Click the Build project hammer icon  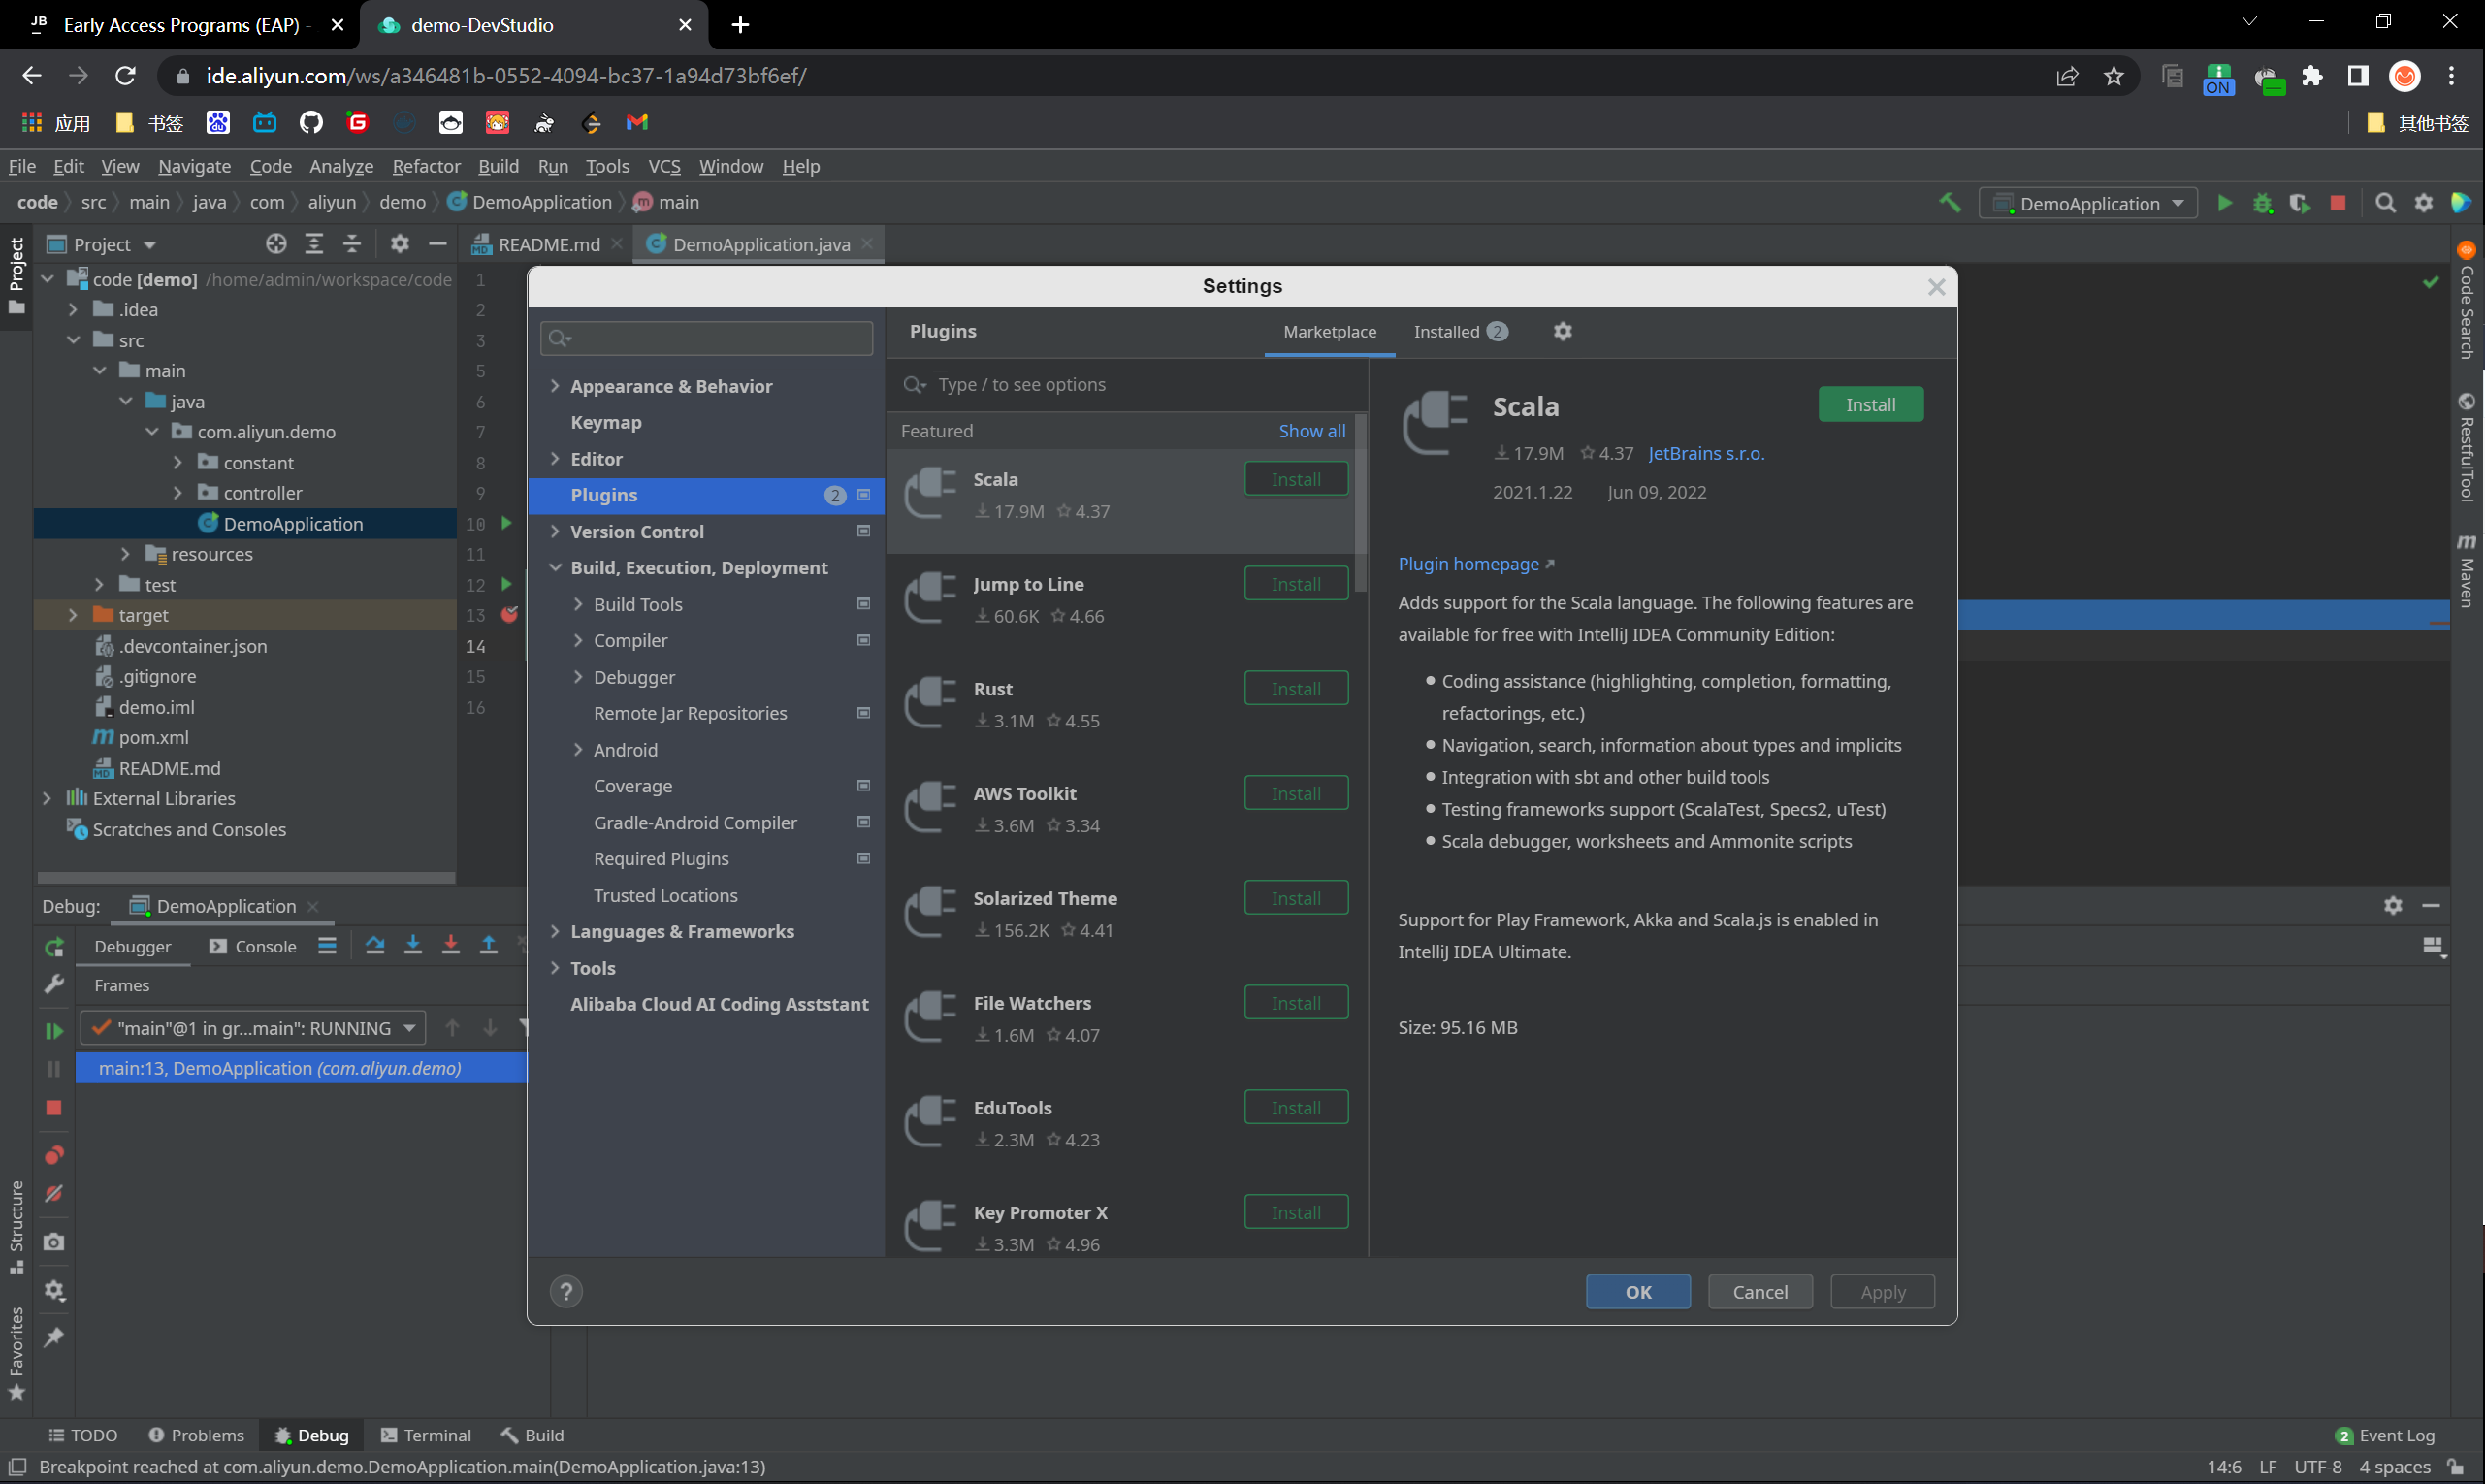(x=1949, y=203)
